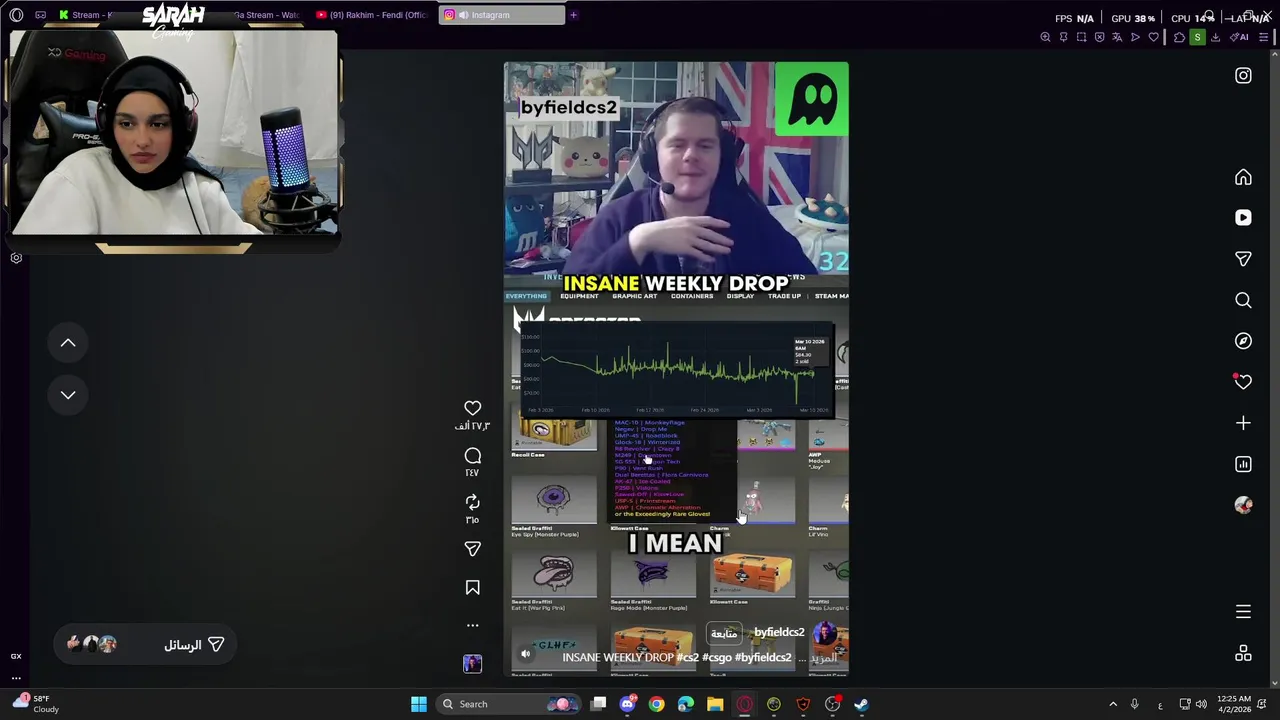The width and height of the screenshot is (1280, 720).
Task: Open the reel comments bubble
Action: 473,456
